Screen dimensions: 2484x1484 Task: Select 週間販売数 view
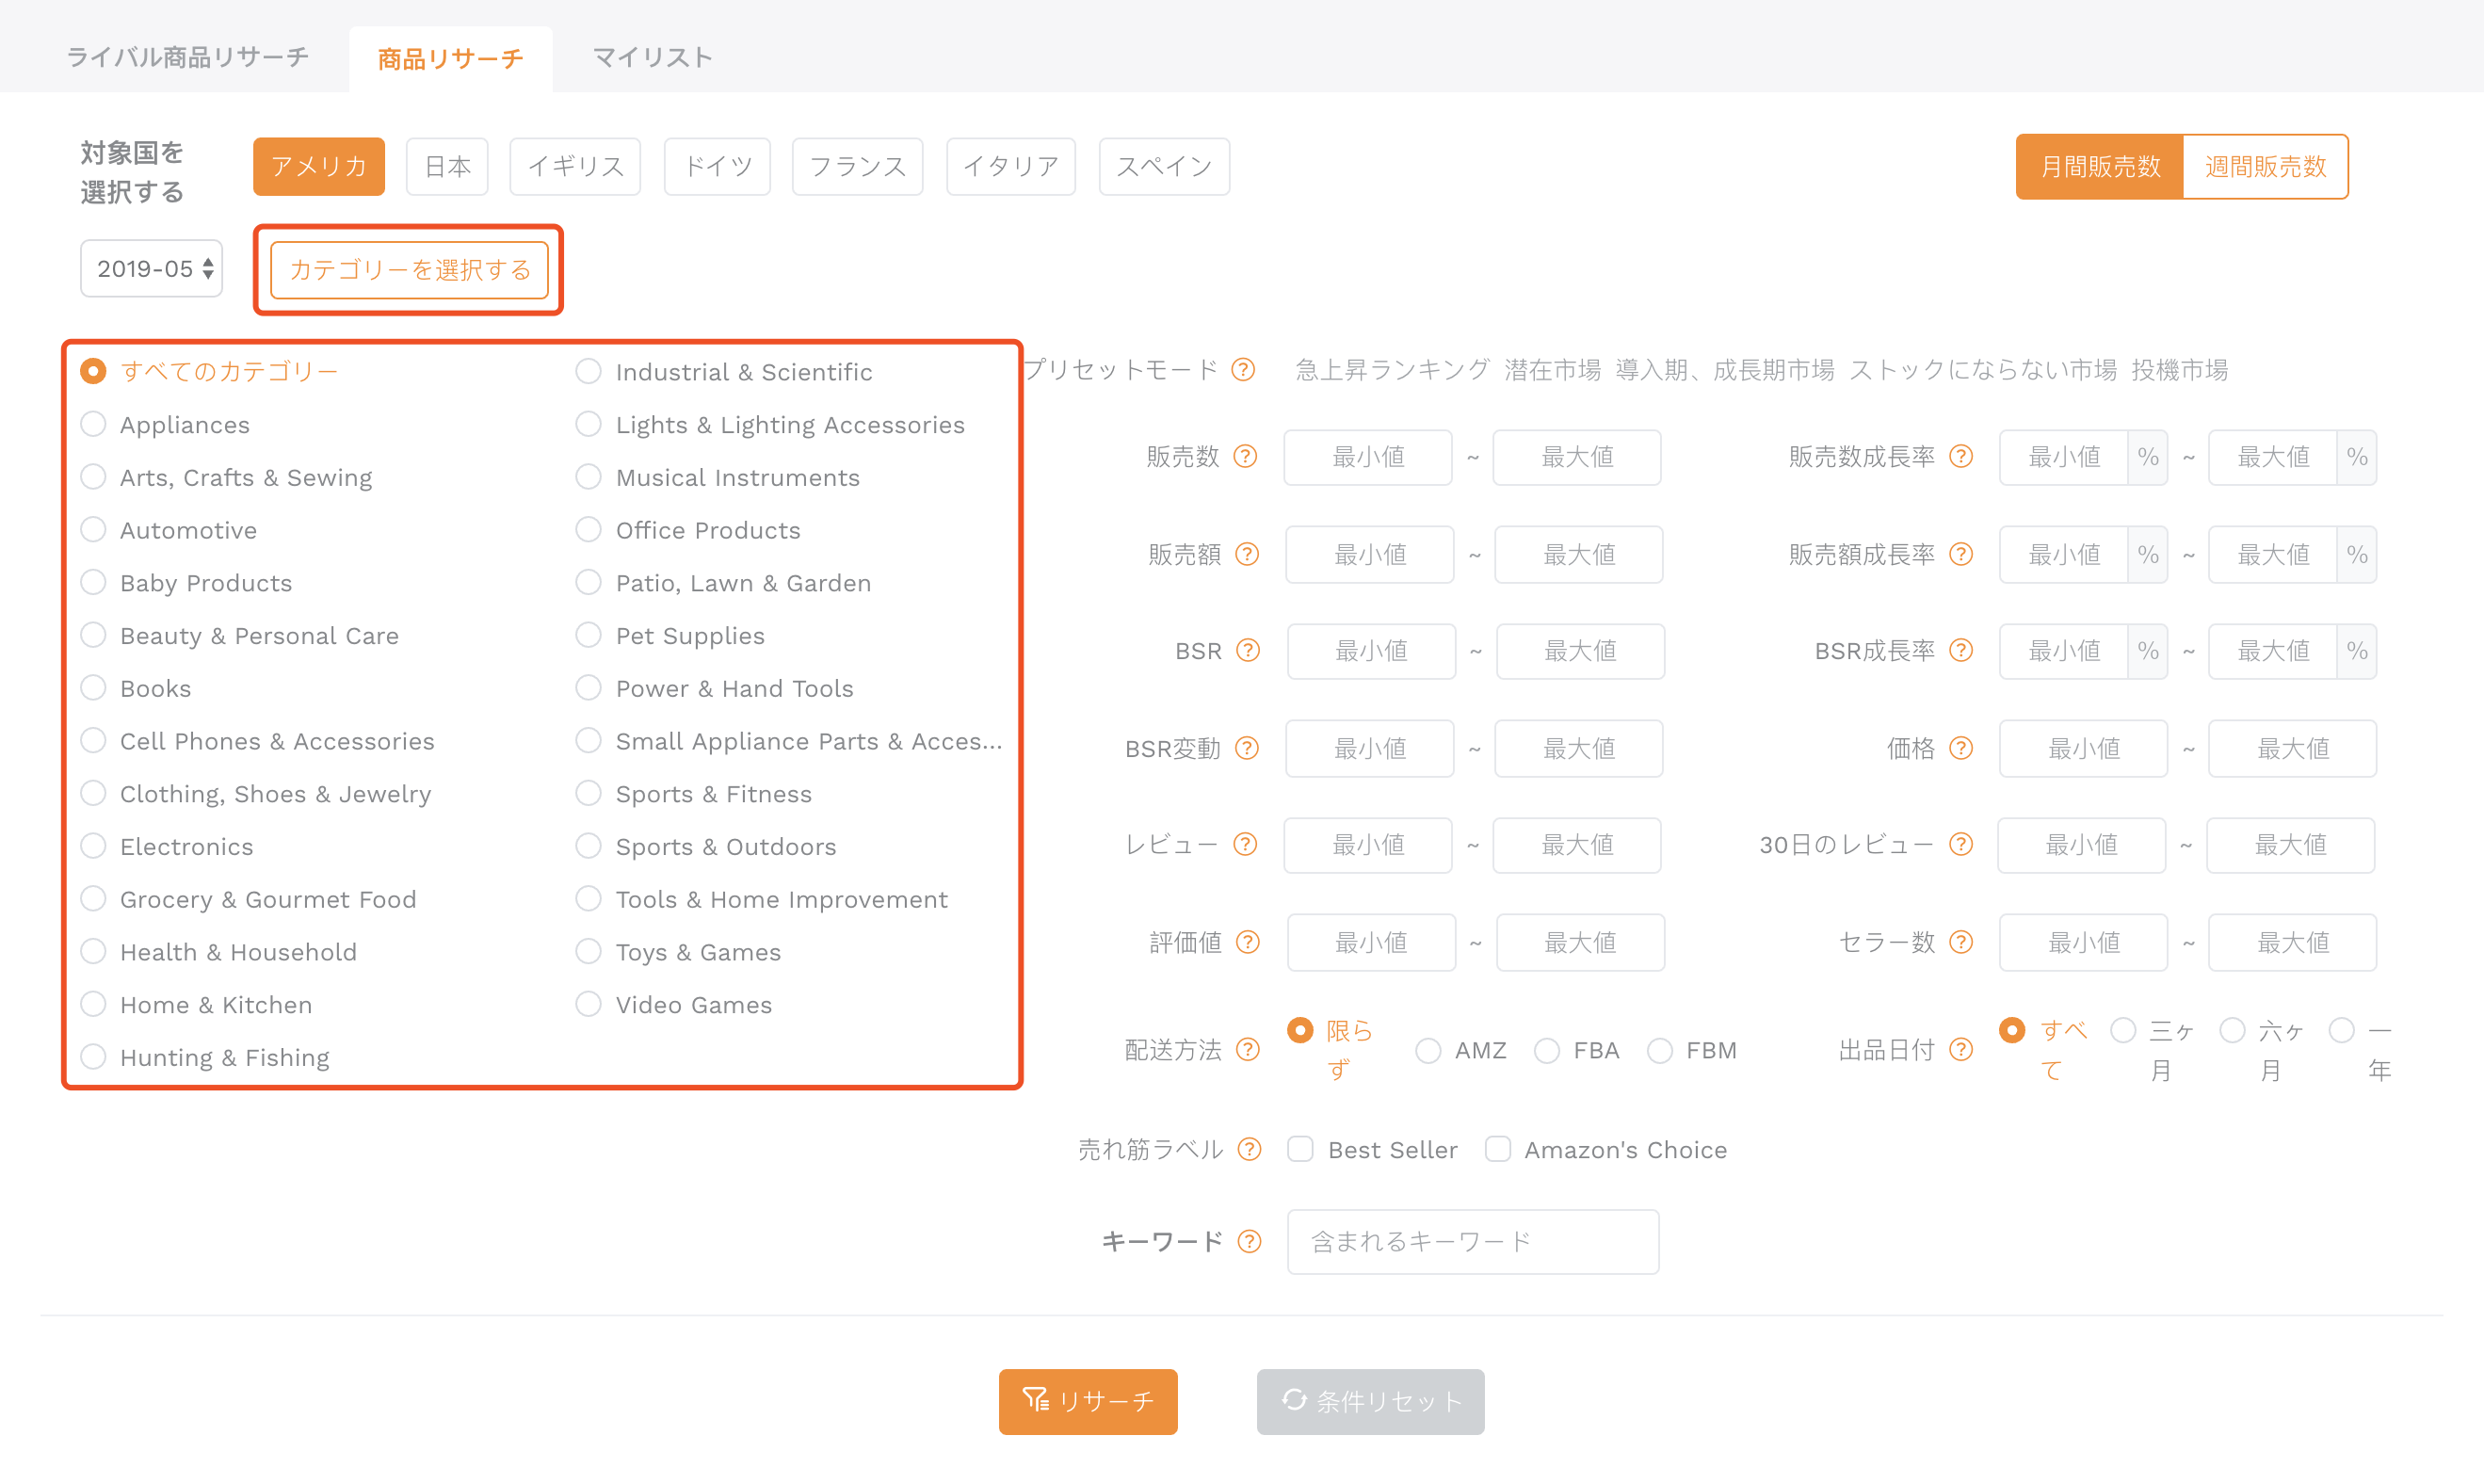click(2266, 167)
